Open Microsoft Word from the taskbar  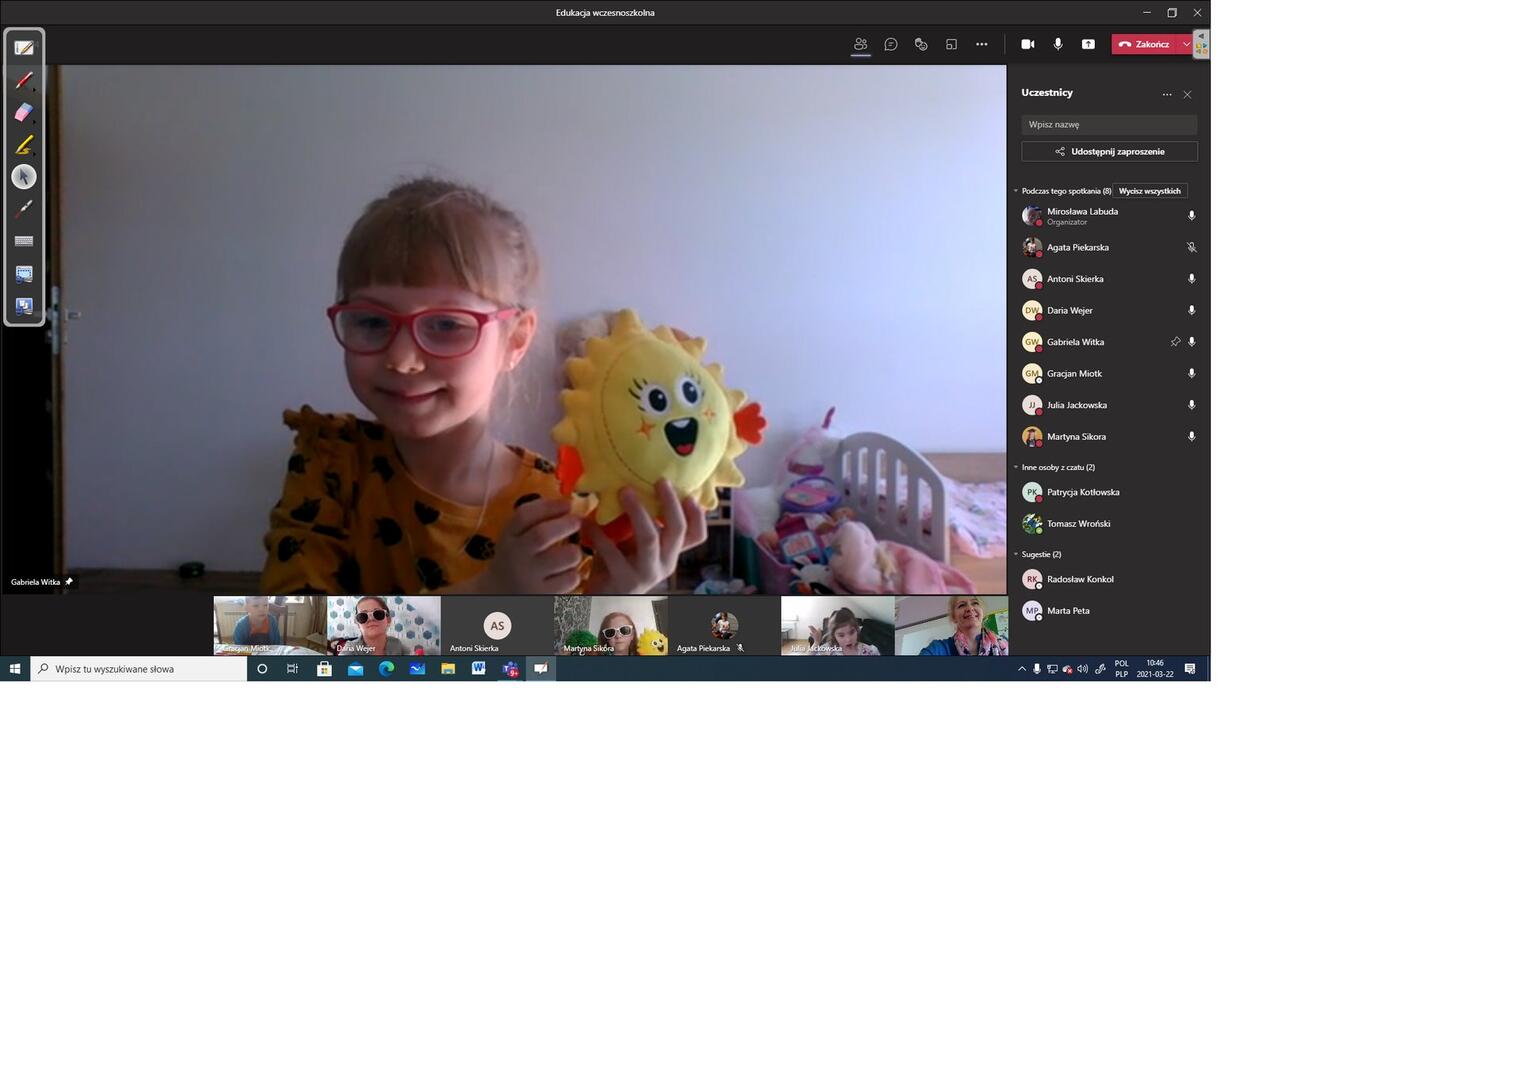[479, 669]
